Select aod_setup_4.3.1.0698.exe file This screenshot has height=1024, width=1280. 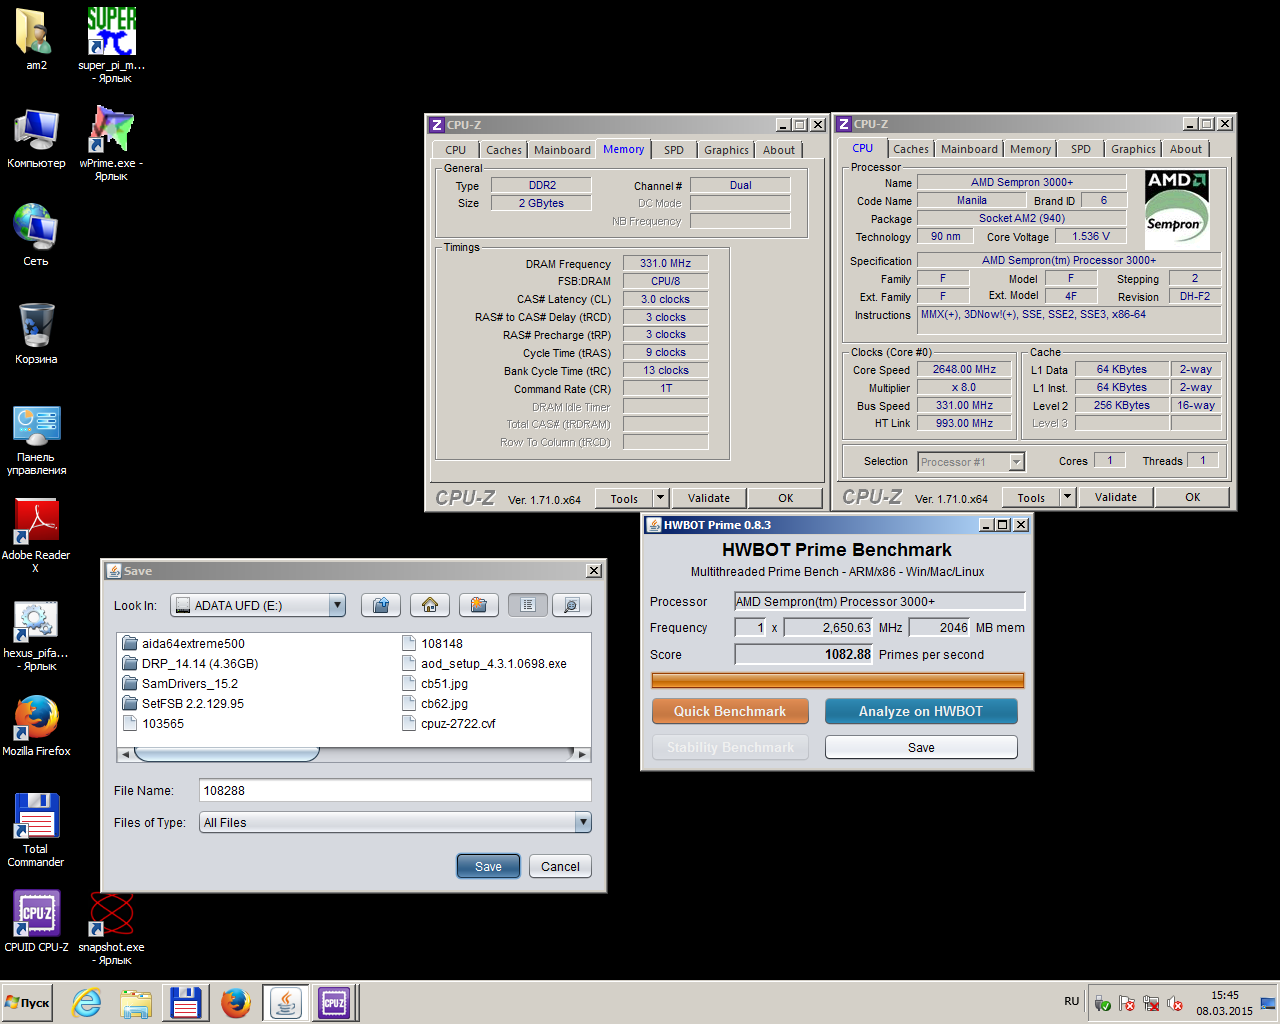484,664
